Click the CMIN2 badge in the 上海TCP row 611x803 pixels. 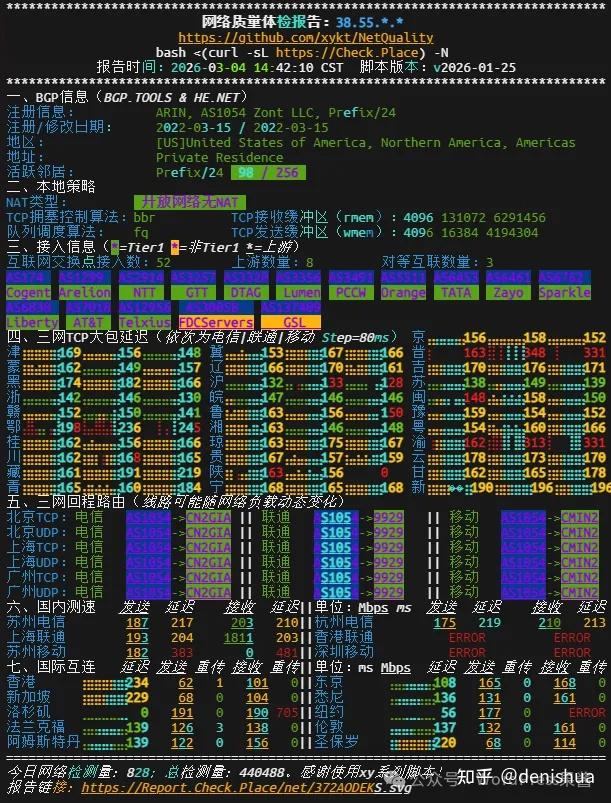579,547
